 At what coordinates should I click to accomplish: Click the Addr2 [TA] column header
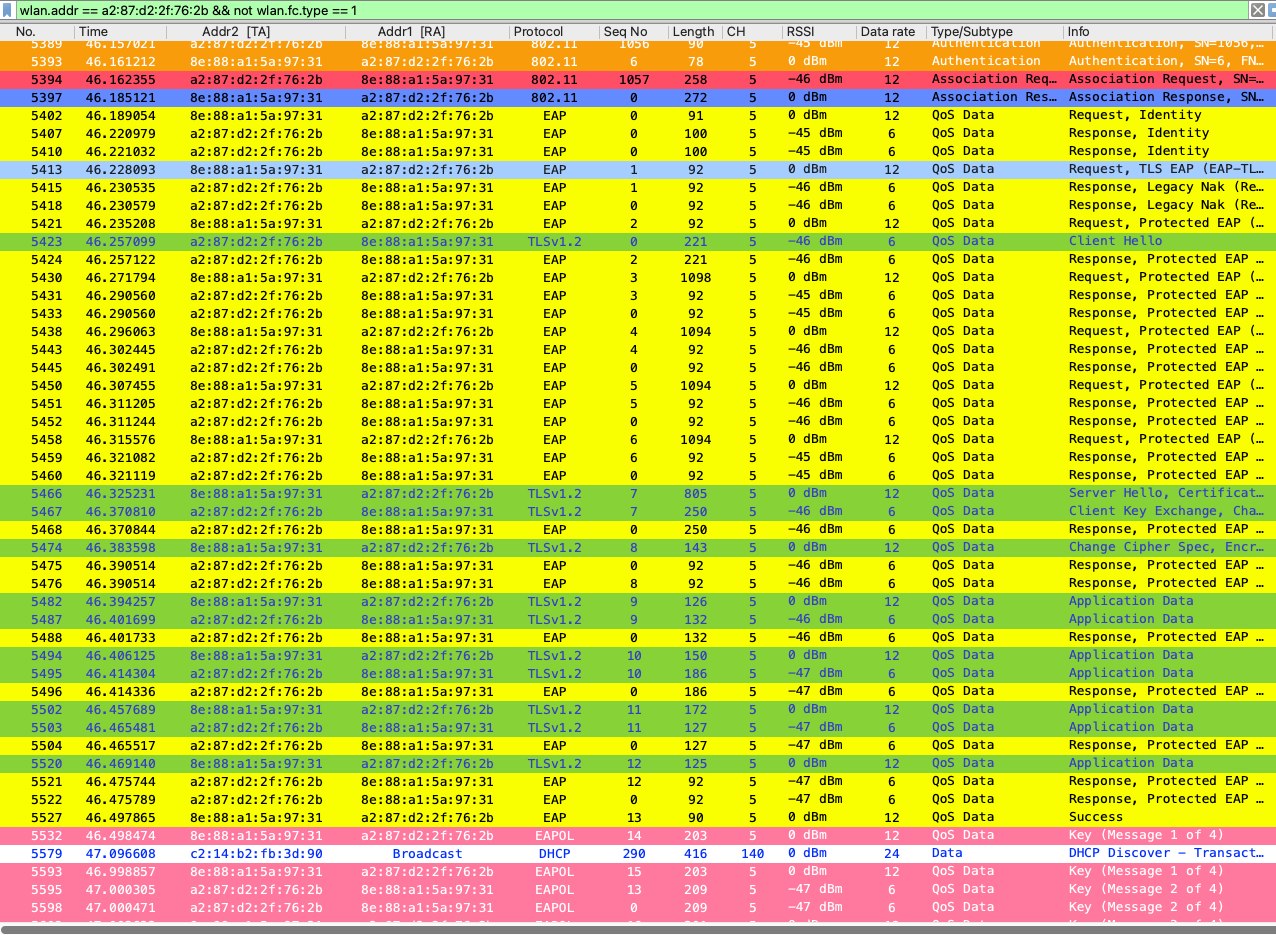click(x=242, y=32)
